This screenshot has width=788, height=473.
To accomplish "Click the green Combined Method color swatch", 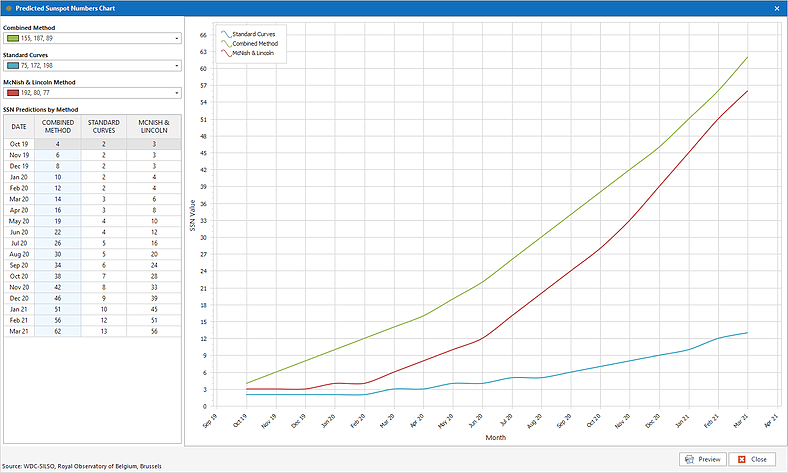I will tap(13, 38).
